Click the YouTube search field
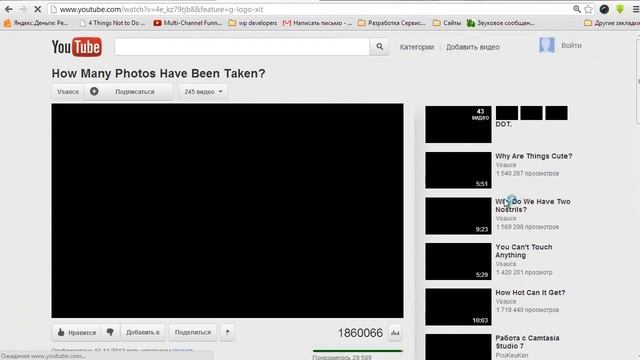 click(242, 47)
